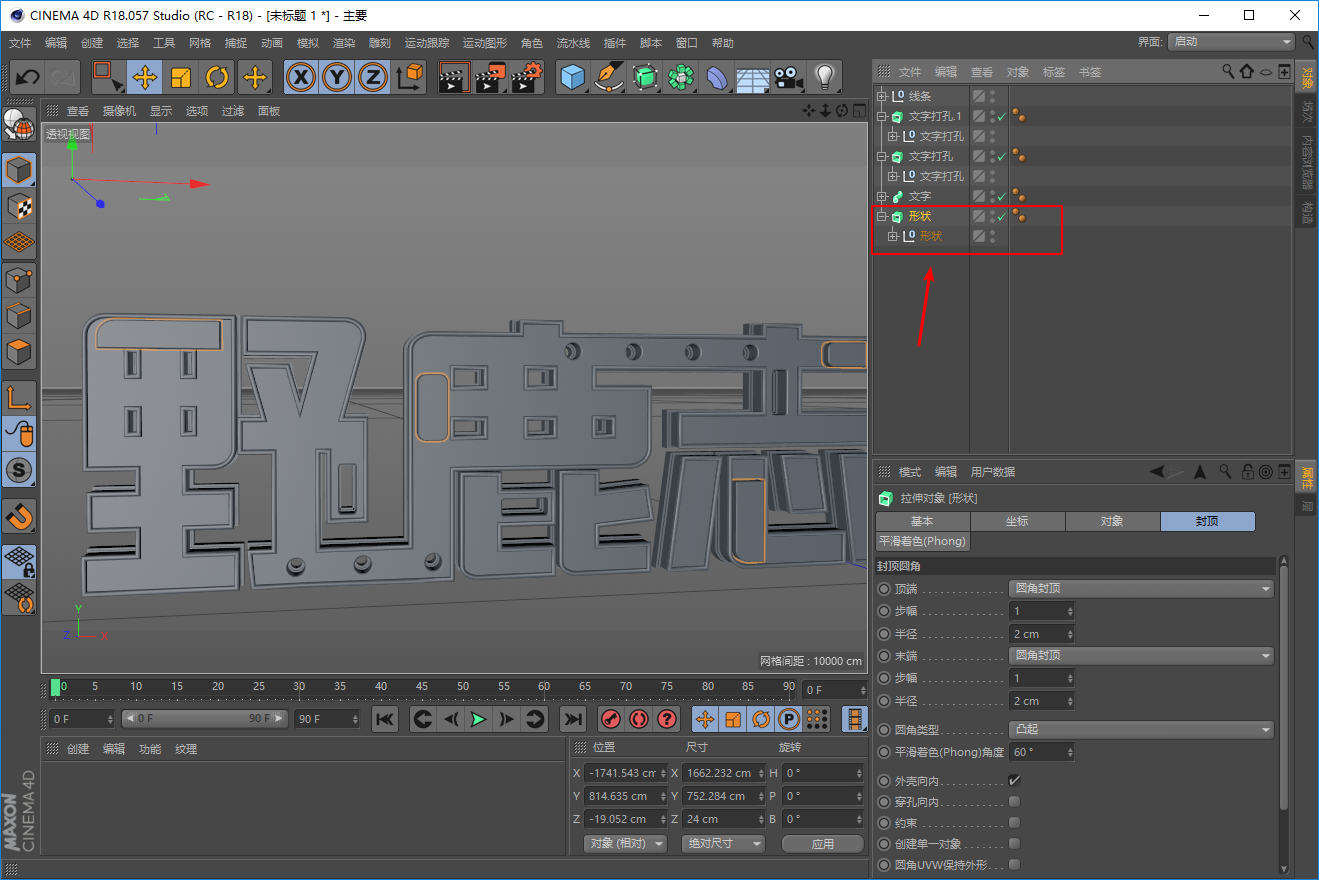
Task: Open the 顶端 cap type dropdown
Action: click(1141, 589)
